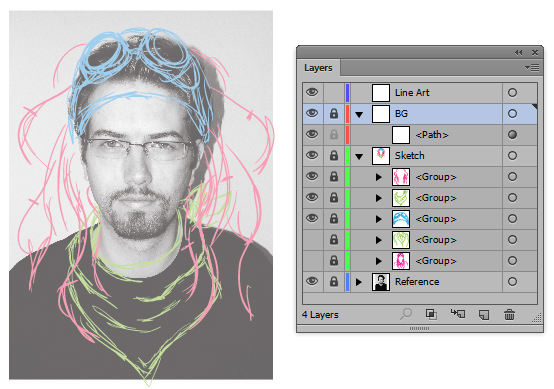The height and width of the screenshot is (389, 554).
Task: Click lock icon on hidden magenta <Group>
Action: coord(334,261)
